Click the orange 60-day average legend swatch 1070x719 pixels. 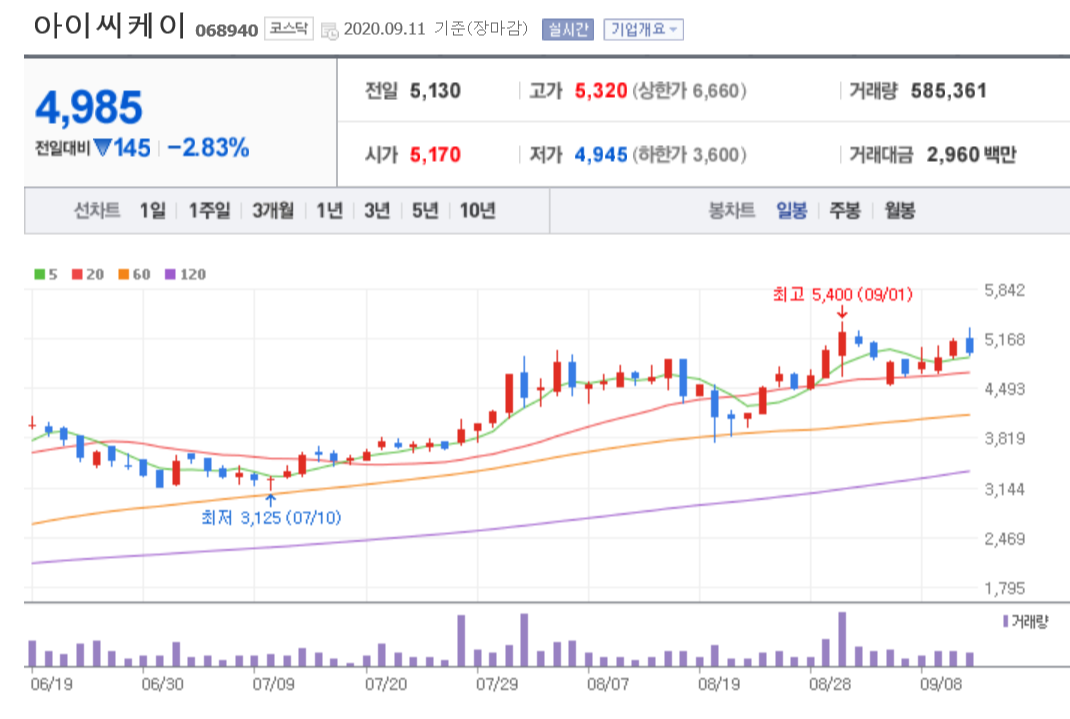[x=124, y=274]
